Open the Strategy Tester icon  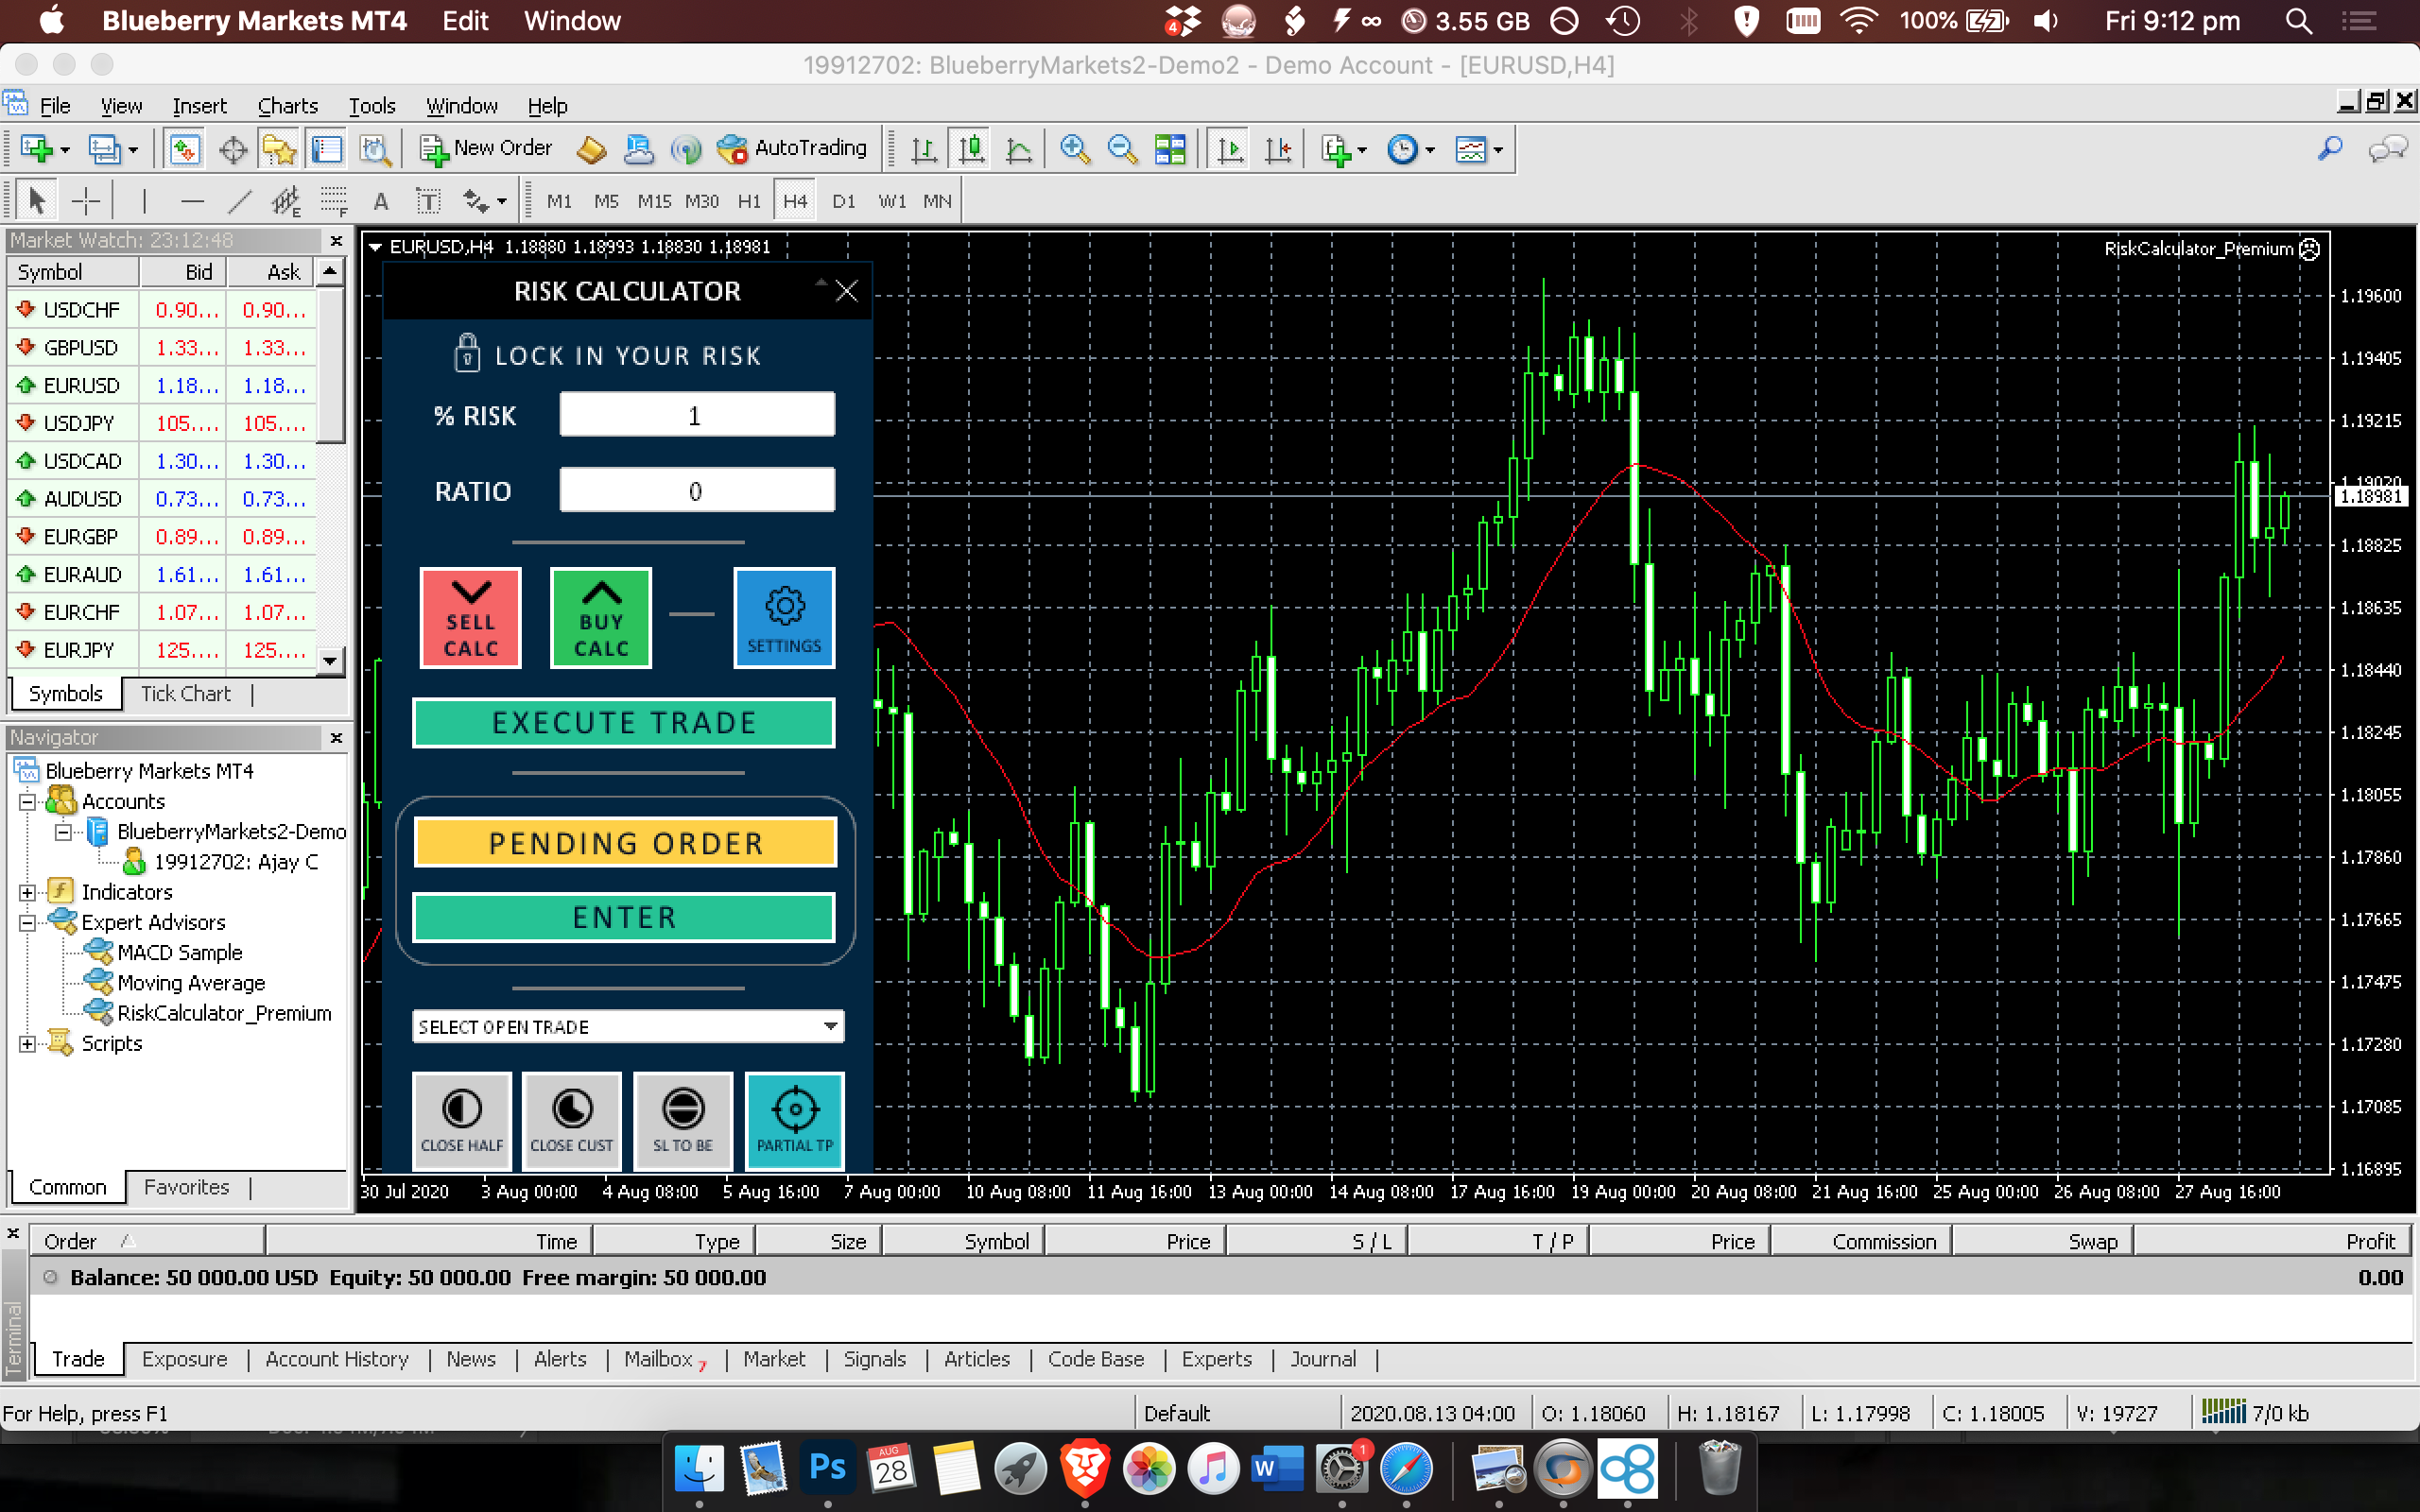(x=375, y=149)
